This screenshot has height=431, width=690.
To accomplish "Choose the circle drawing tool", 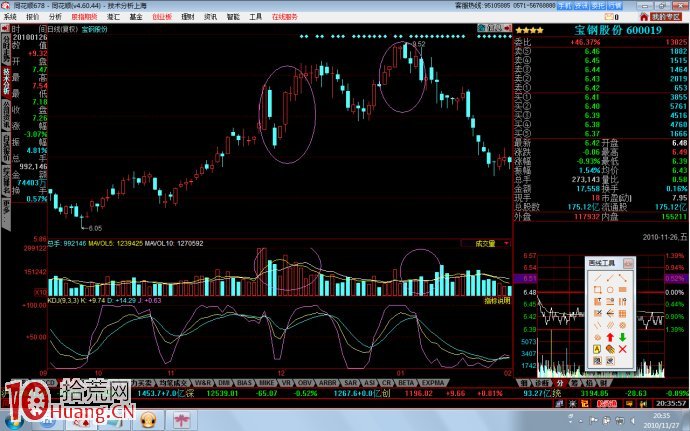I will point(610,291).
